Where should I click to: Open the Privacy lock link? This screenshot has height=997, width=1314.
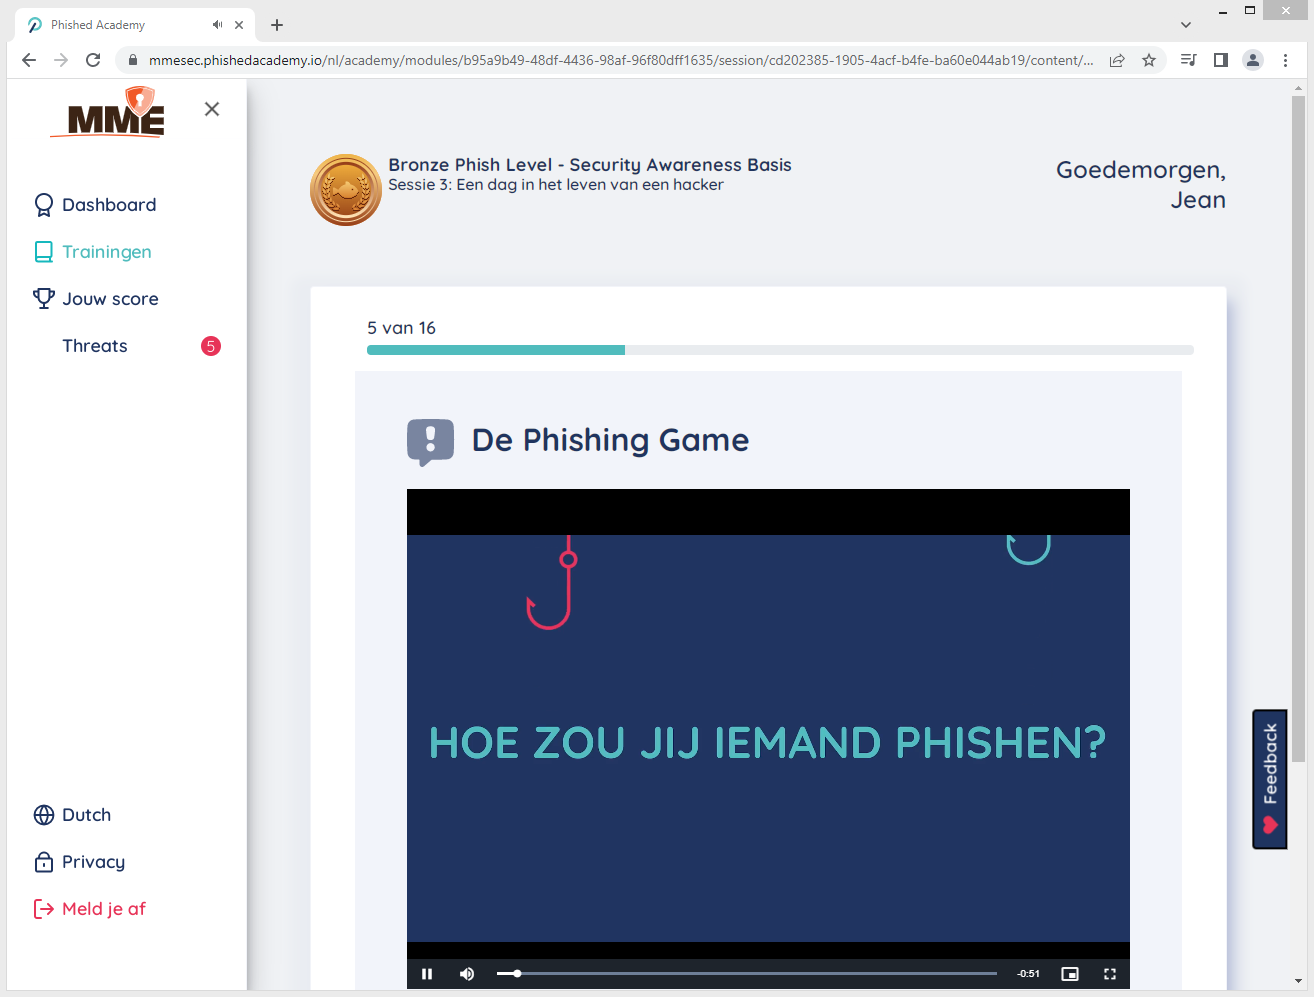pyautogui.click(x=92, y=862)
